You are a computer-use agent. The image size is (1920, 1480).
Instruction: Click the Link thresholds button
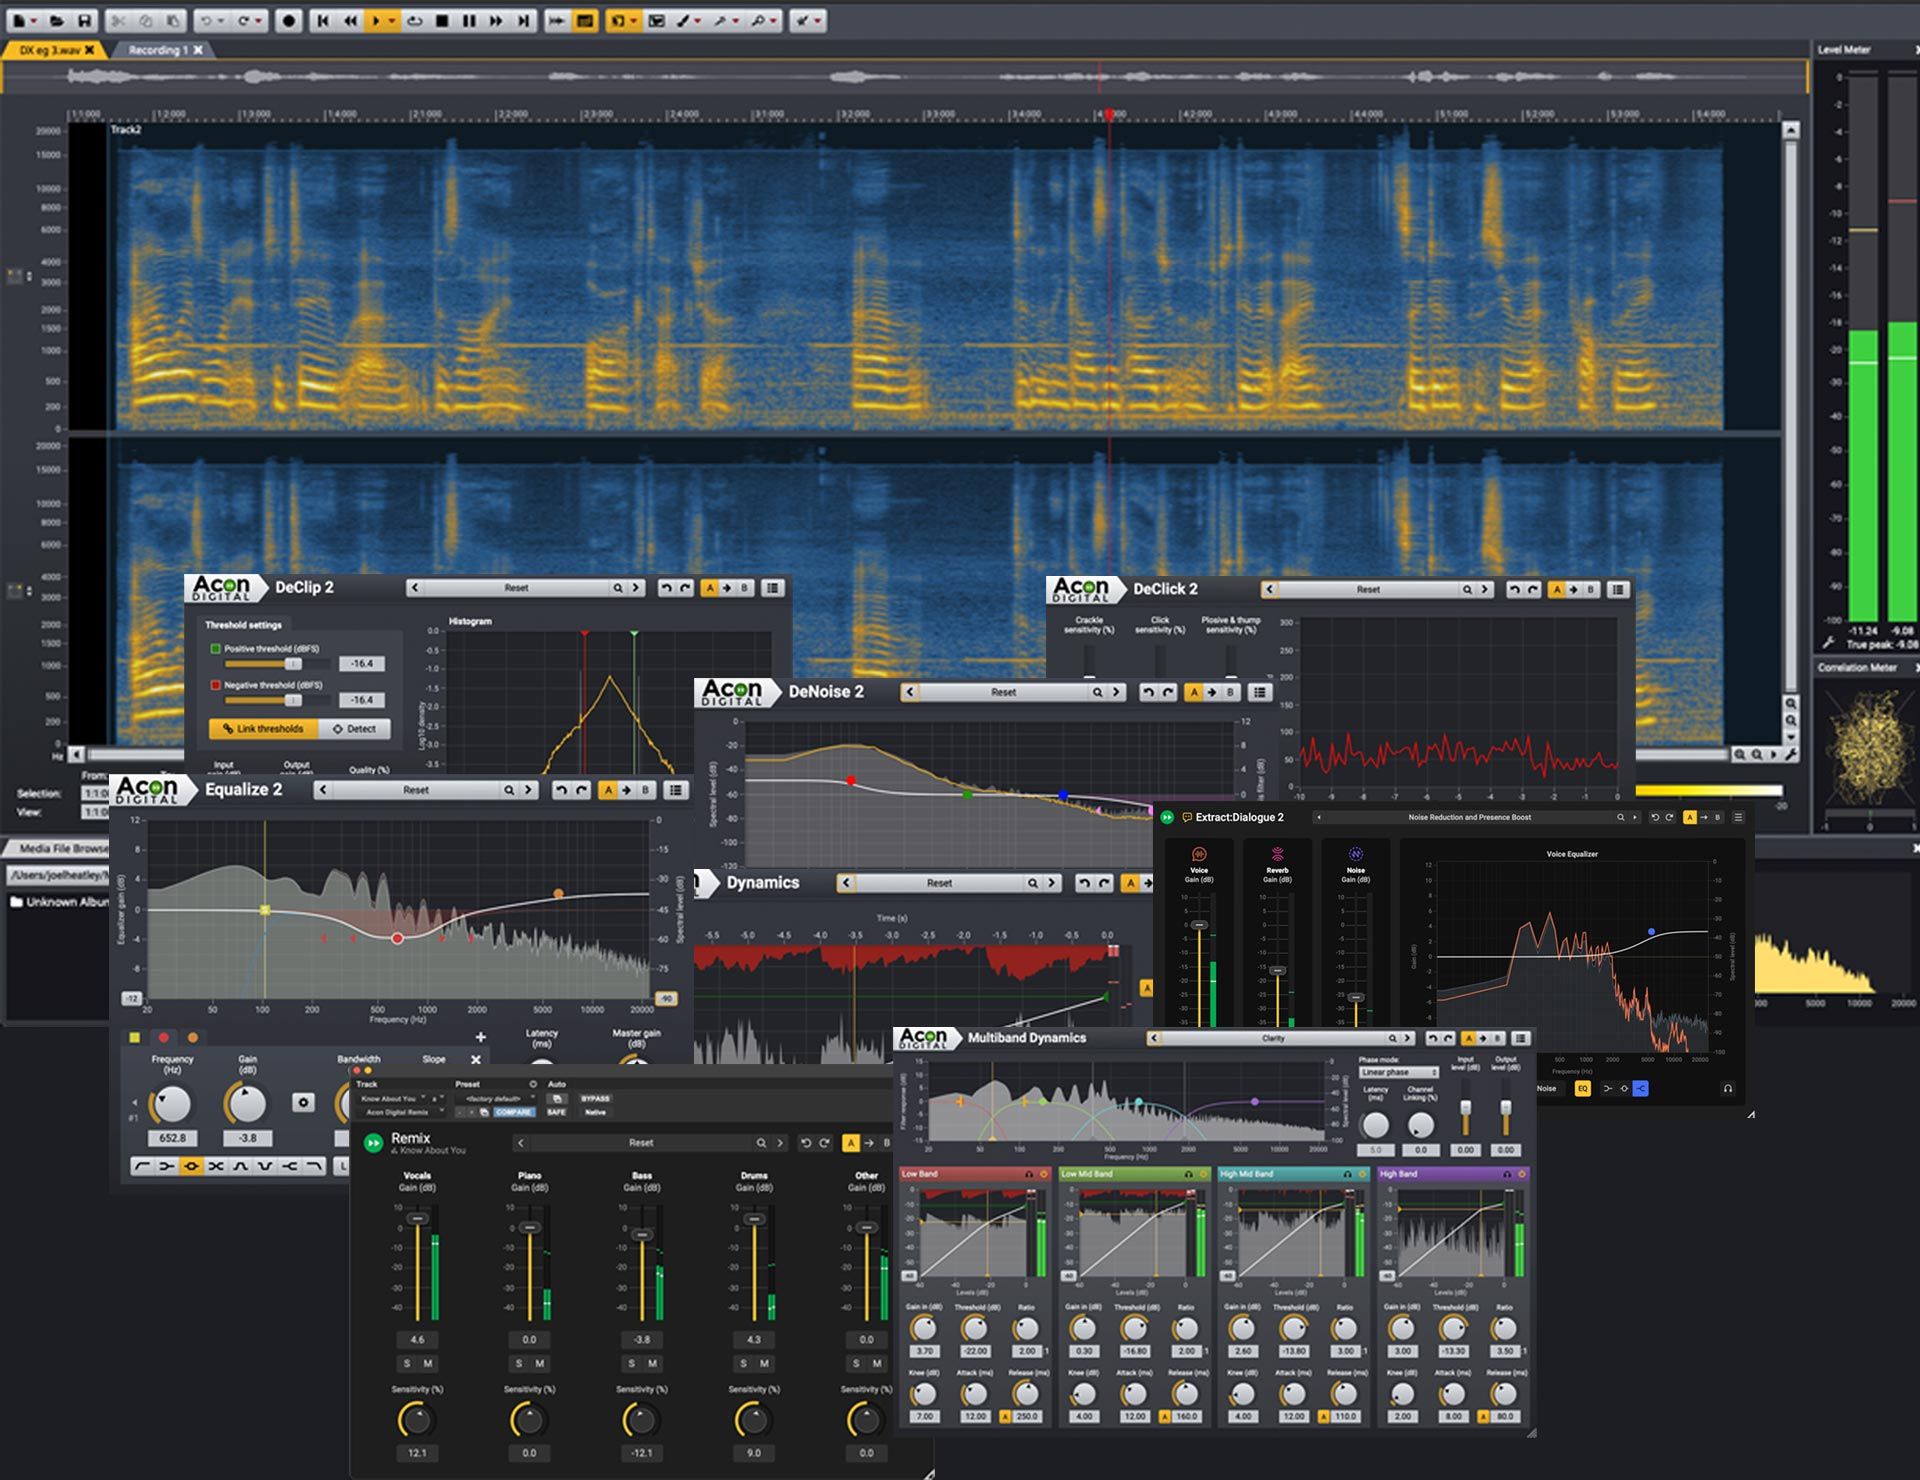(x=264, y=729)
